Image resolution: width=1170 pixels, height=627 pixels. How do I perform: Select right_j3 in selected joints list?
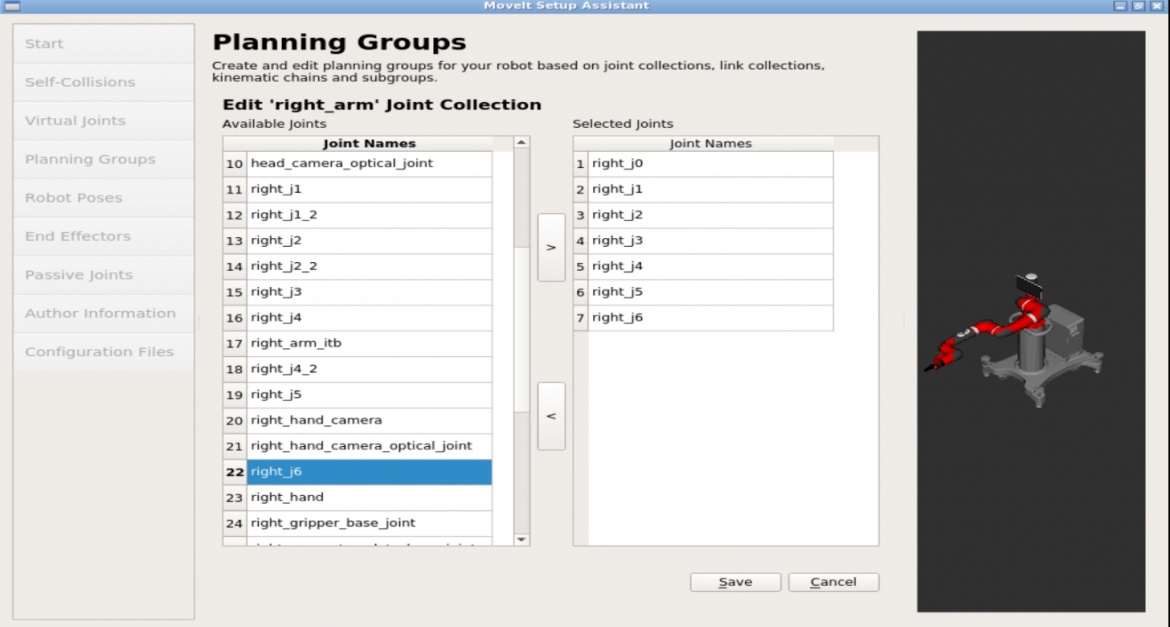[710, 240]
